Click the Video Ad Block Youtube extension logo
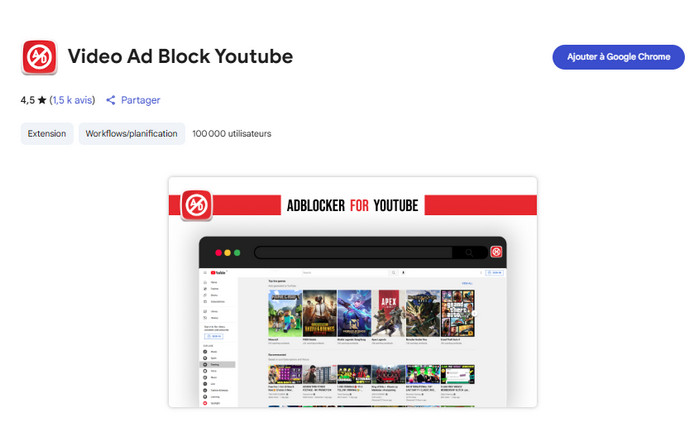 40,57
